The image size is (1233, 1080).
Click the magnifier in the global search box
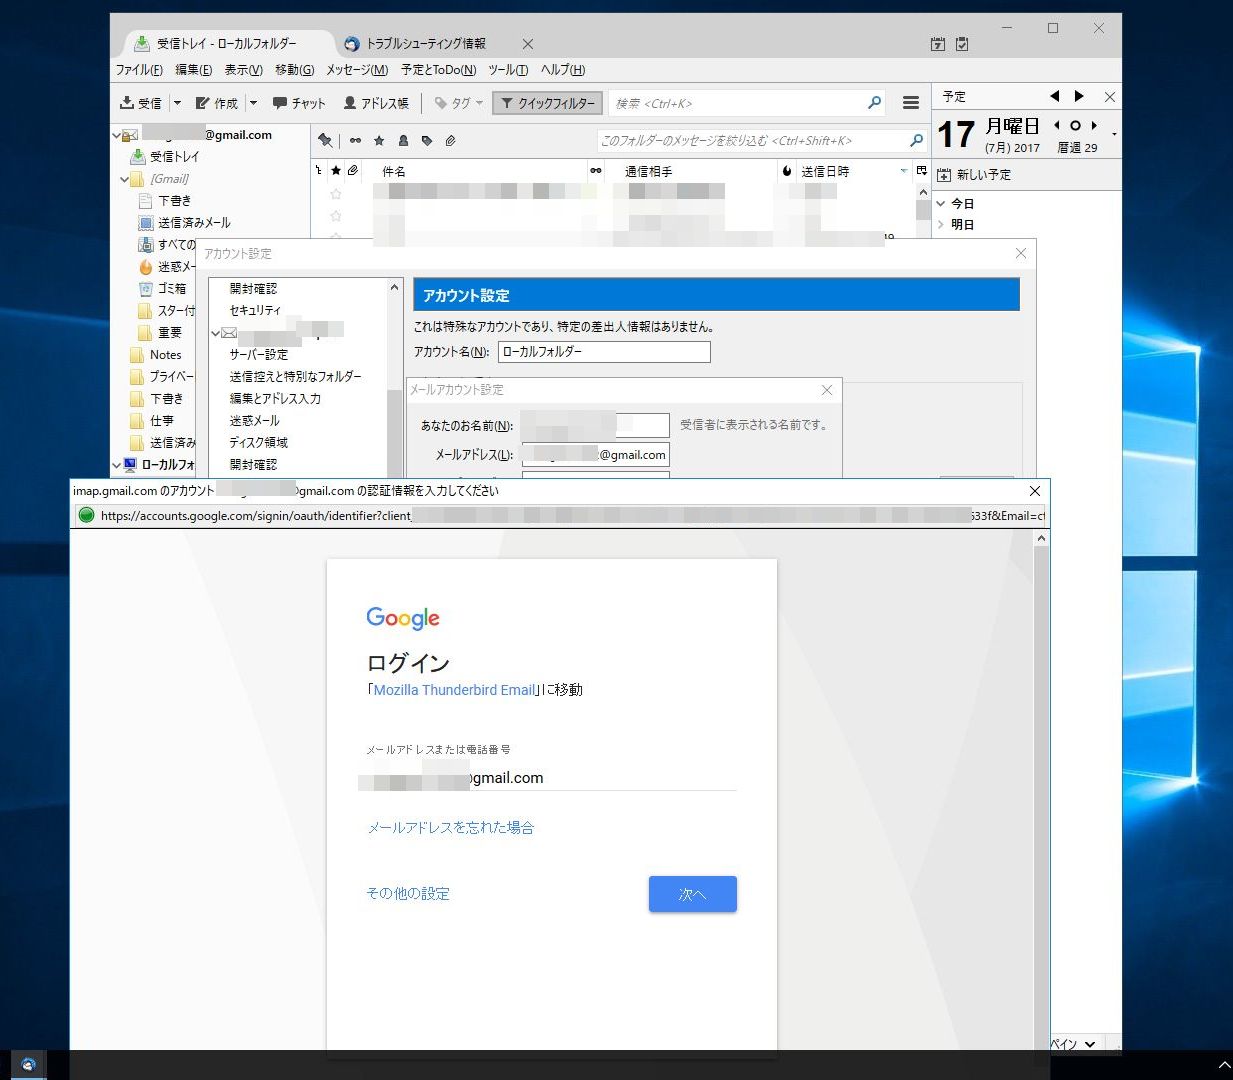[875, 102]
